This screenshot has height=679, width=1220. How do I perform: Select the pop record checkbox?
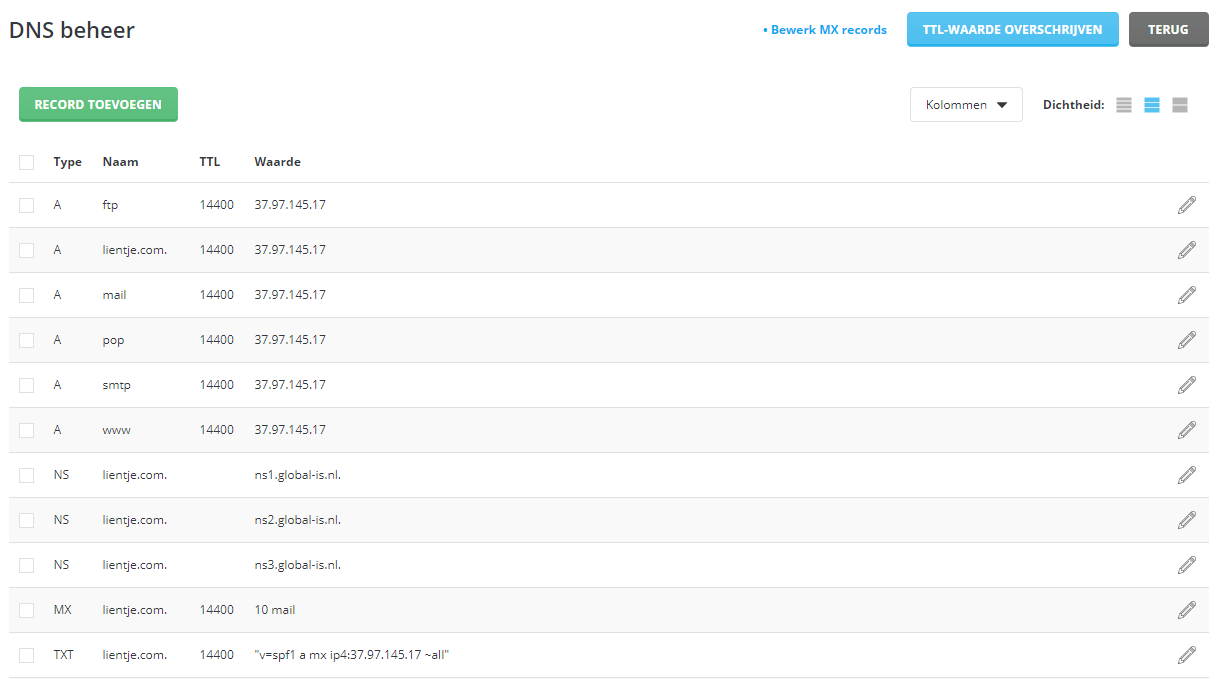(x=27, y=340)
